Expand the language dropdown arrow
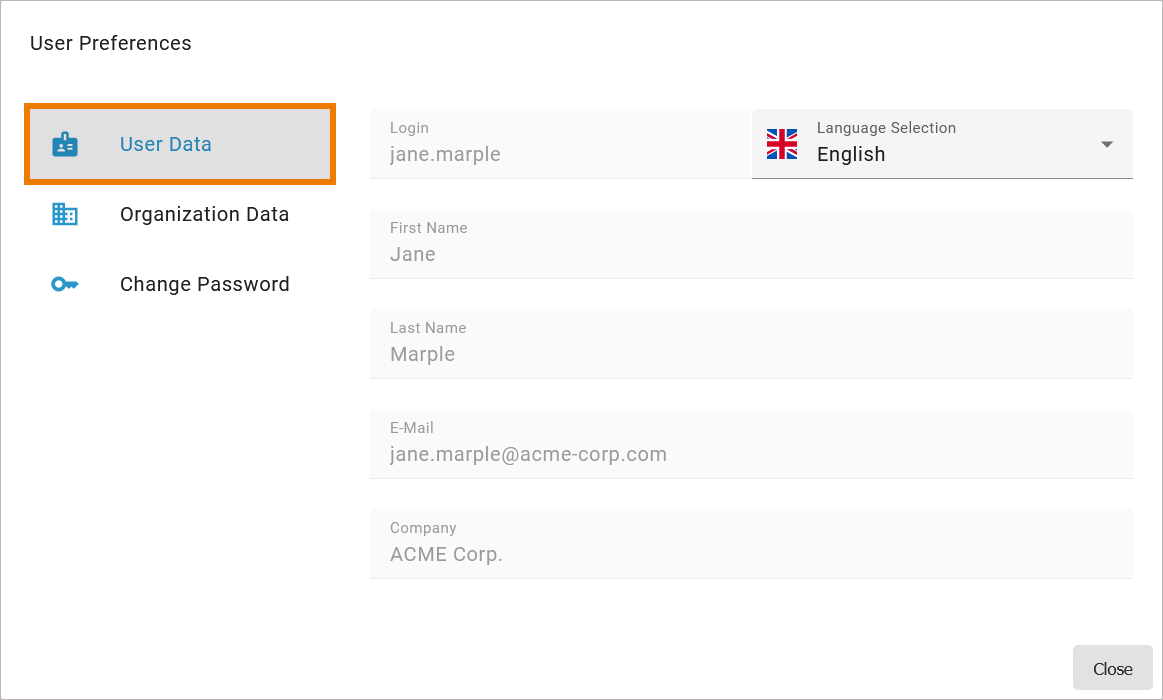 pyautogui.click(x=1107, y=144)
